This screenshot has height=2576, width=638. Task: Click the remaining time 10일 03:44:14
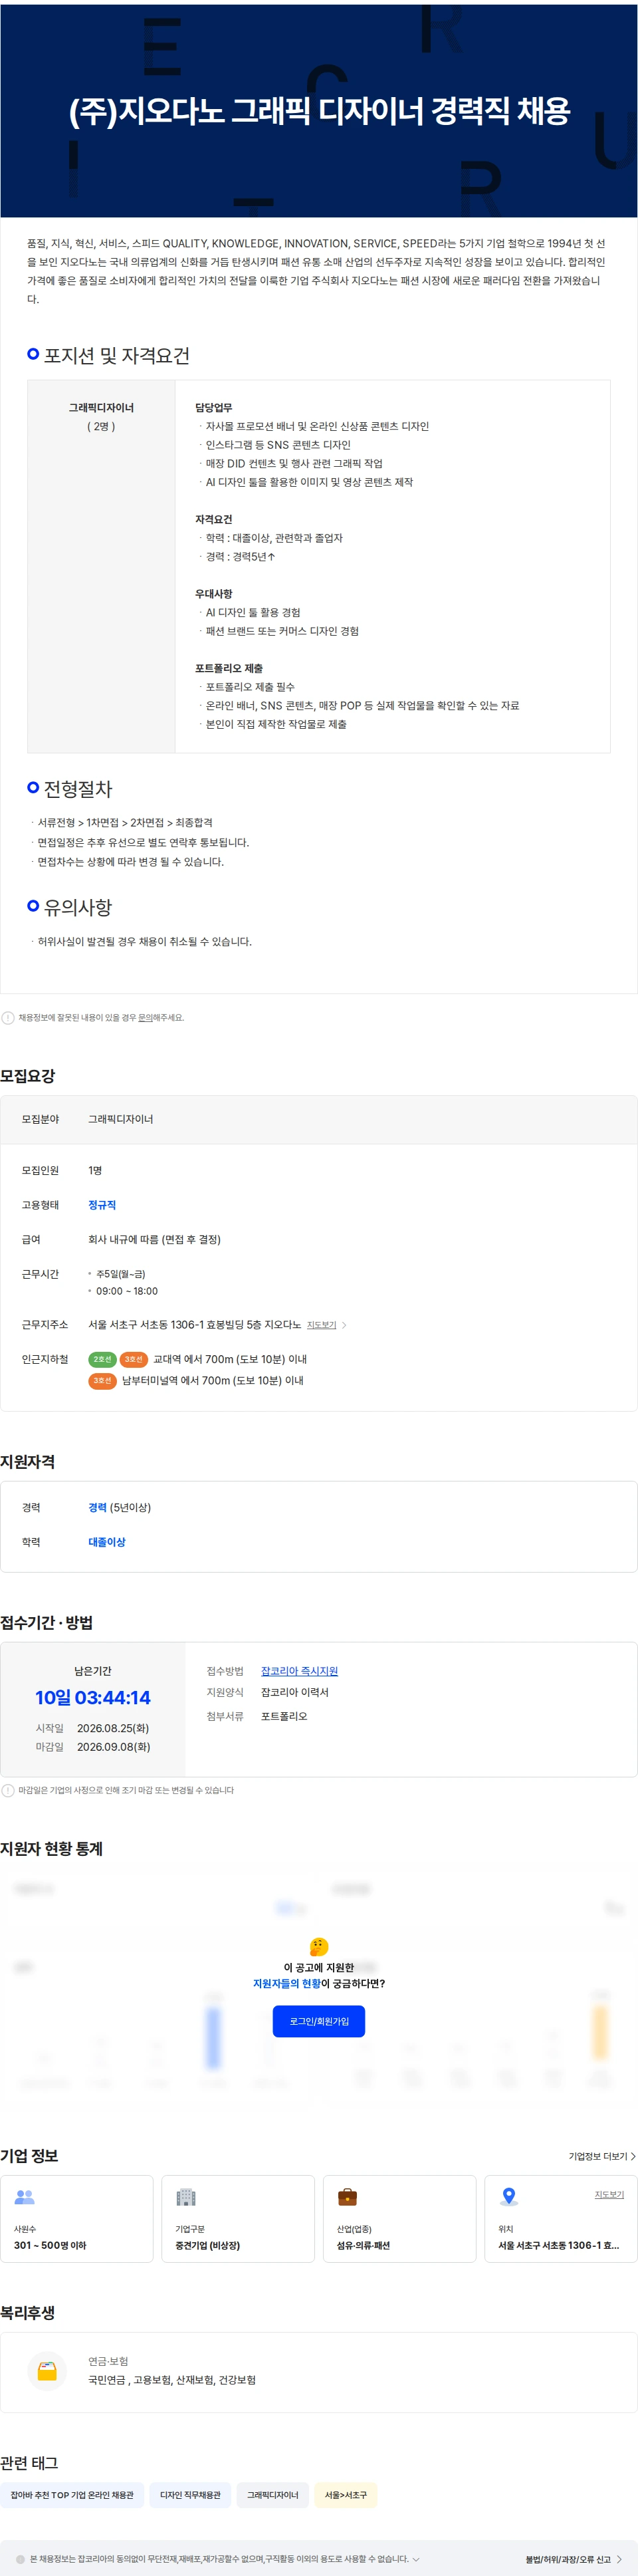coord(93,1698)
